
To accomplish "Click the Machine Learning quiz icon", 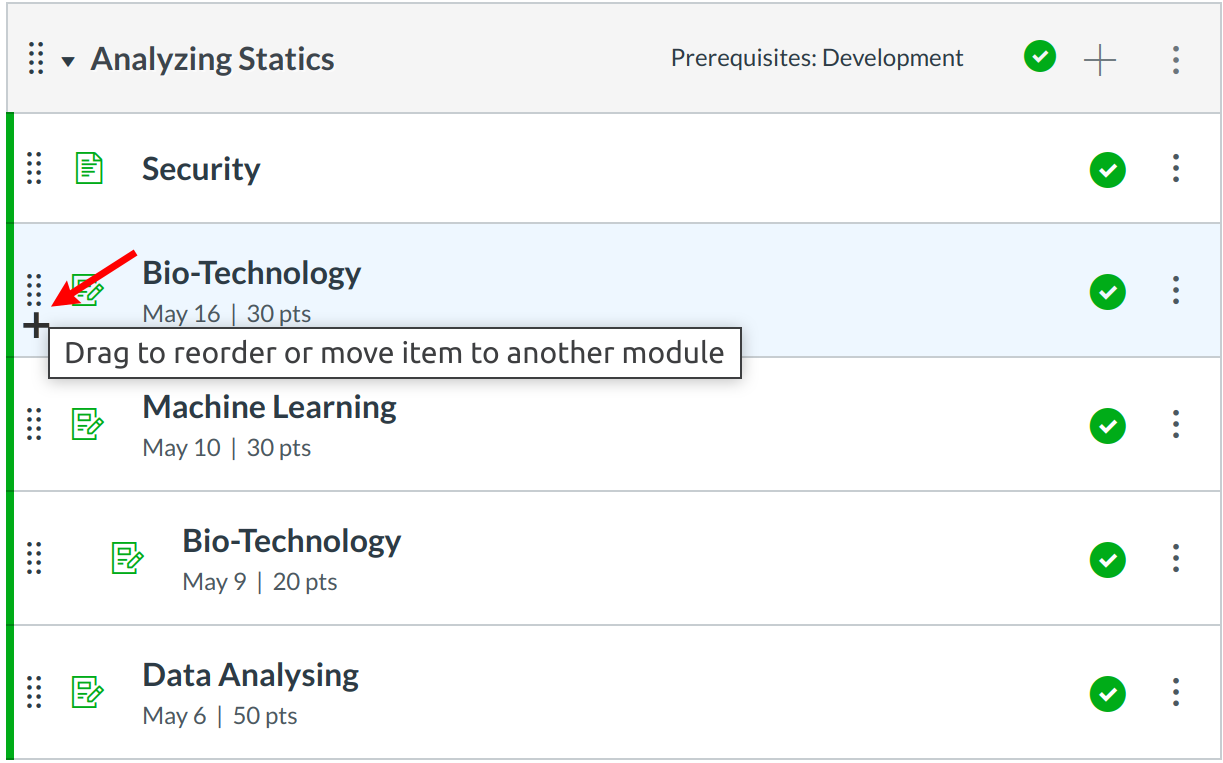I will pyautogui.click(x=88, y=425).
